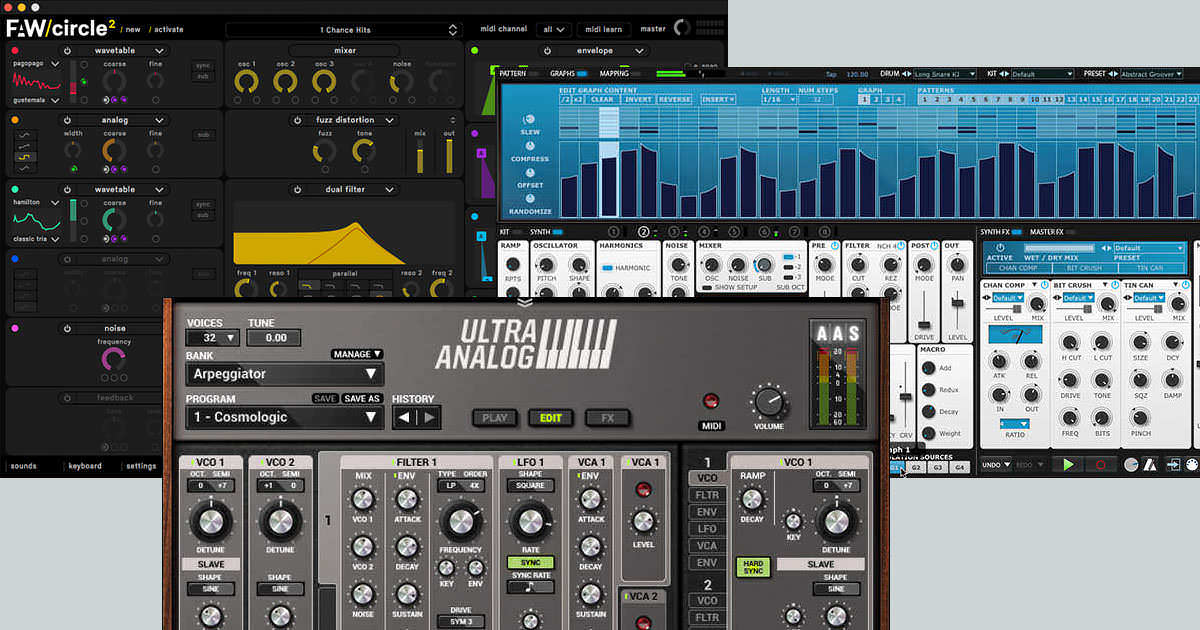Open the Program dropdown showing 1 - Cosmologic
The height and width of the screenshot is (630, 1200).
(x=284, y=418)
